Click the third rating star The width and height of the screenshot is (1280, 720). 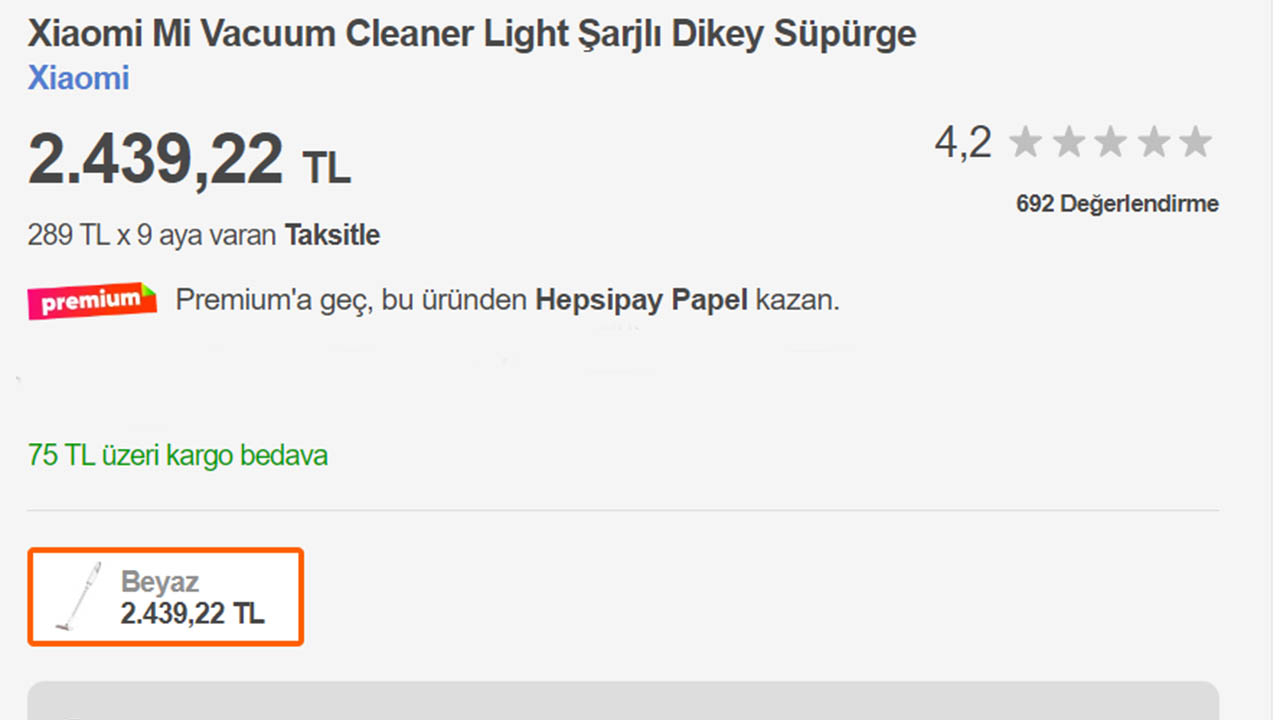1111,143
